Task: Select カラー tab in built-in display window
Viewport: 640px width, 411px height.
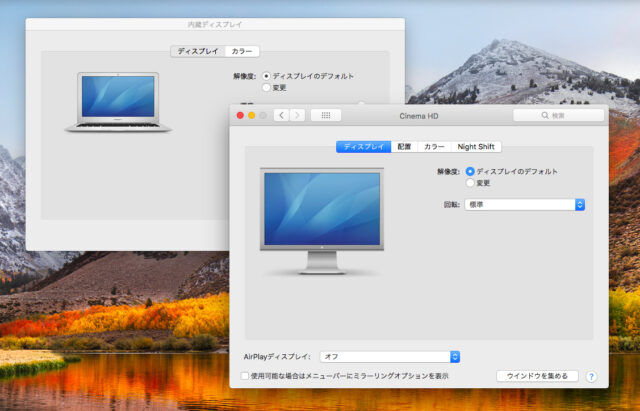Action: coord(242,51)
